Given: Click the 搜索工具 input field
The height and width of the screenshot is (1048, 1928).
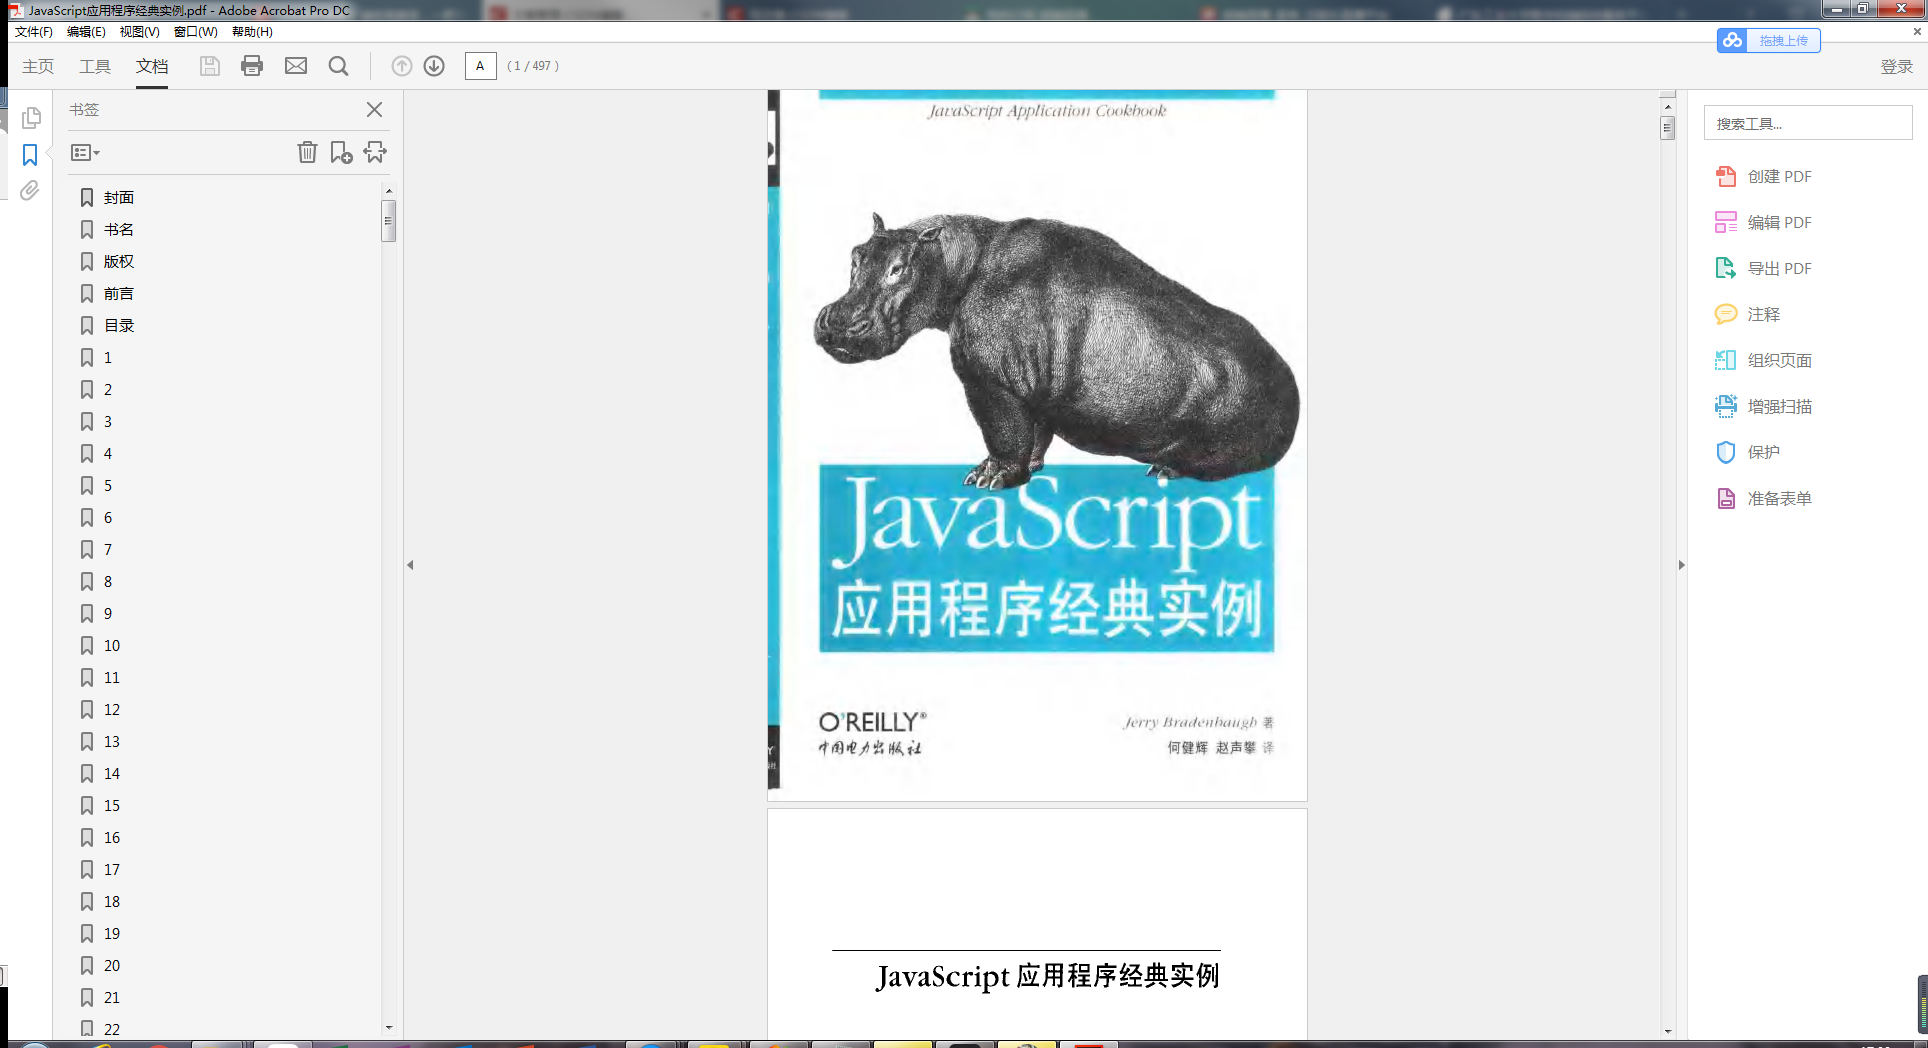Looking at the screenshot, I should [1807, 122].
